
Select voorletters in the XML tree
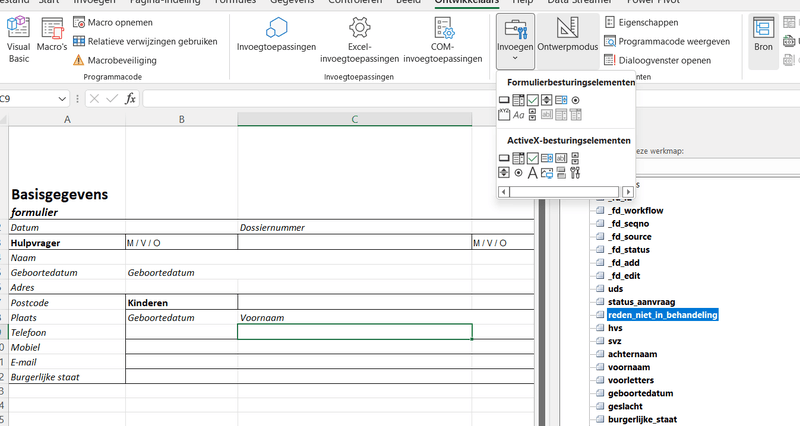(631, 380)
